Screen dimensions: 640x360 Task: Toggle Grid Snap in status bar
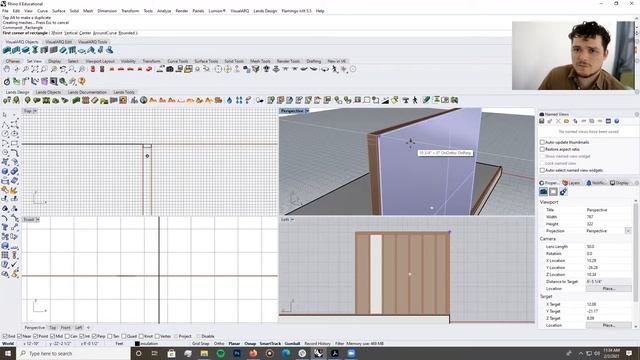(200, 344)
